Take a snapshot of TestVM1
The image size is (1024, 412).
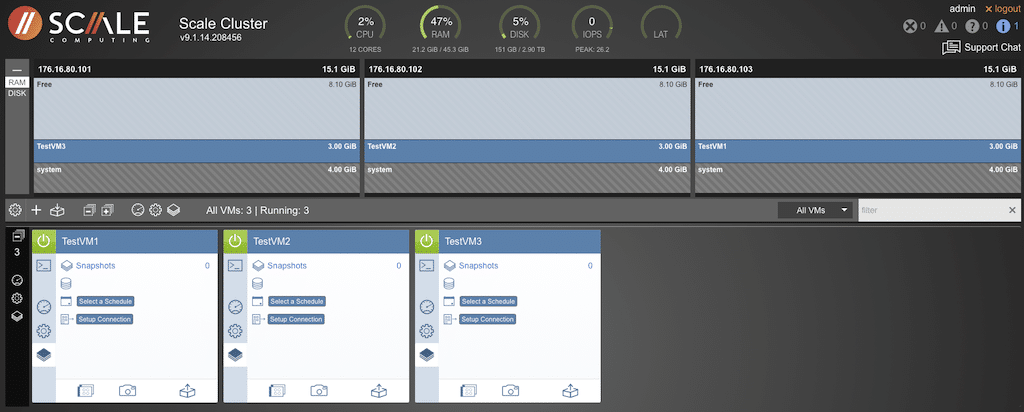click(127, 390)
